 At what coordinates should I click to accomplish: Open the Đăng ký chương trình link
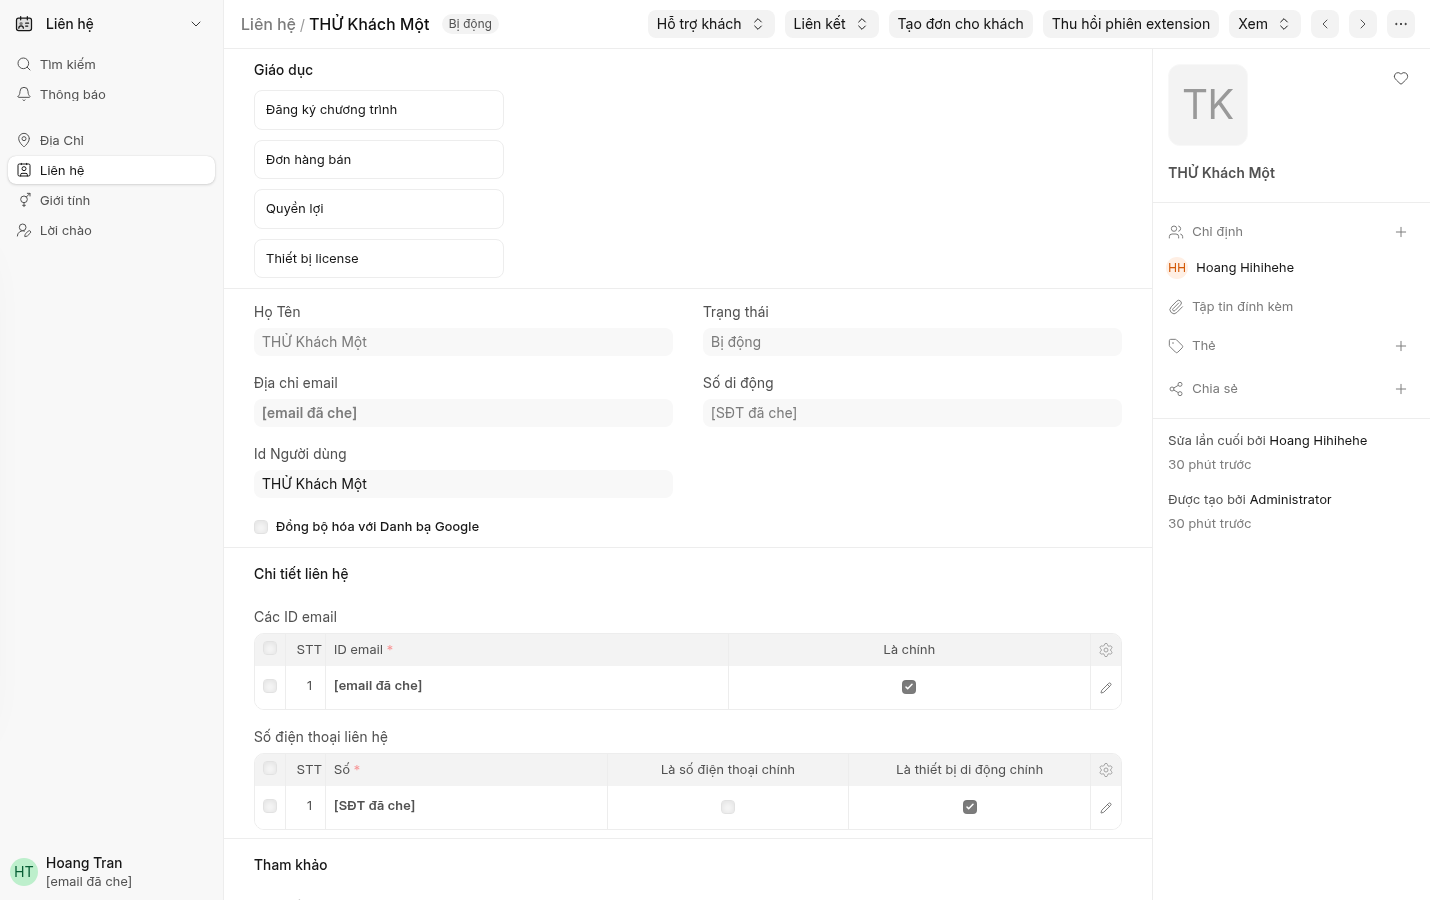click(x=379, y=110)
